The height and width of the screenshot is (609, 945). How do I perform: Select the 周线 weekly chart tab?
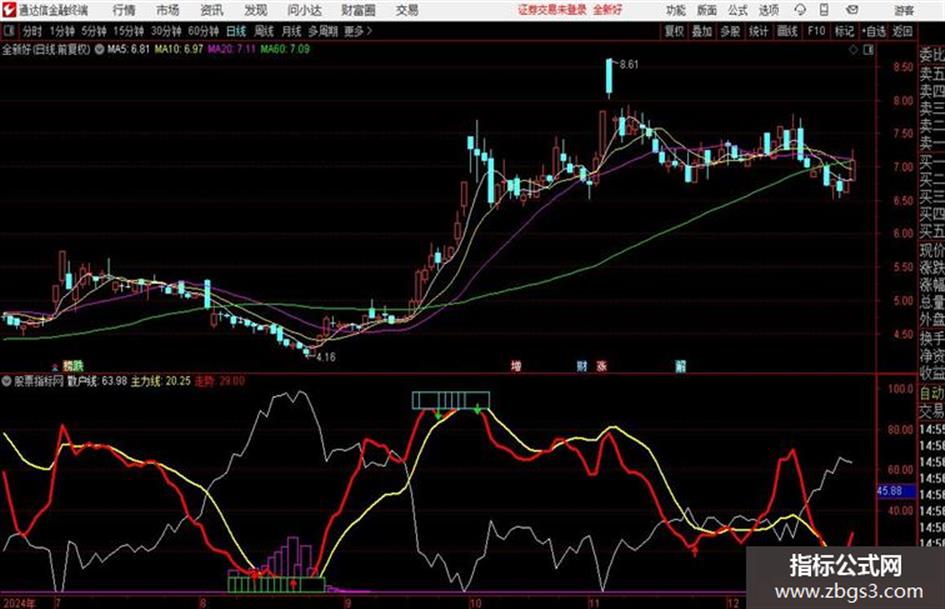pos(264,31)
